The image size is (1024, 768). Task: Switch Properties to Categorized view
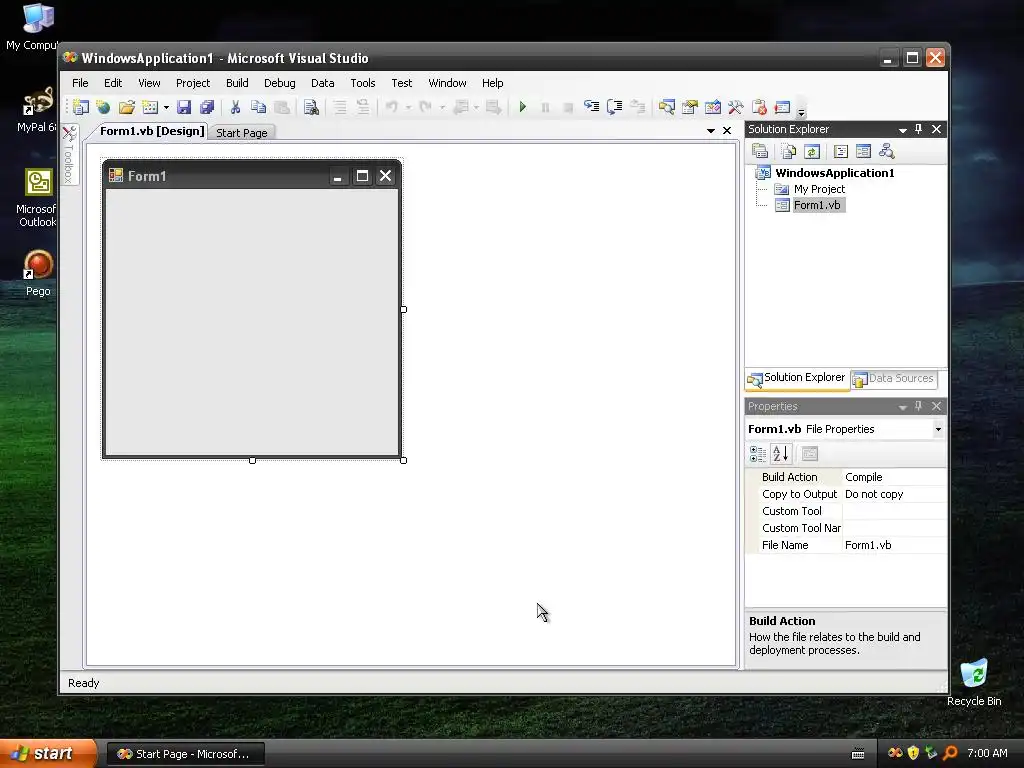point(758,454)
